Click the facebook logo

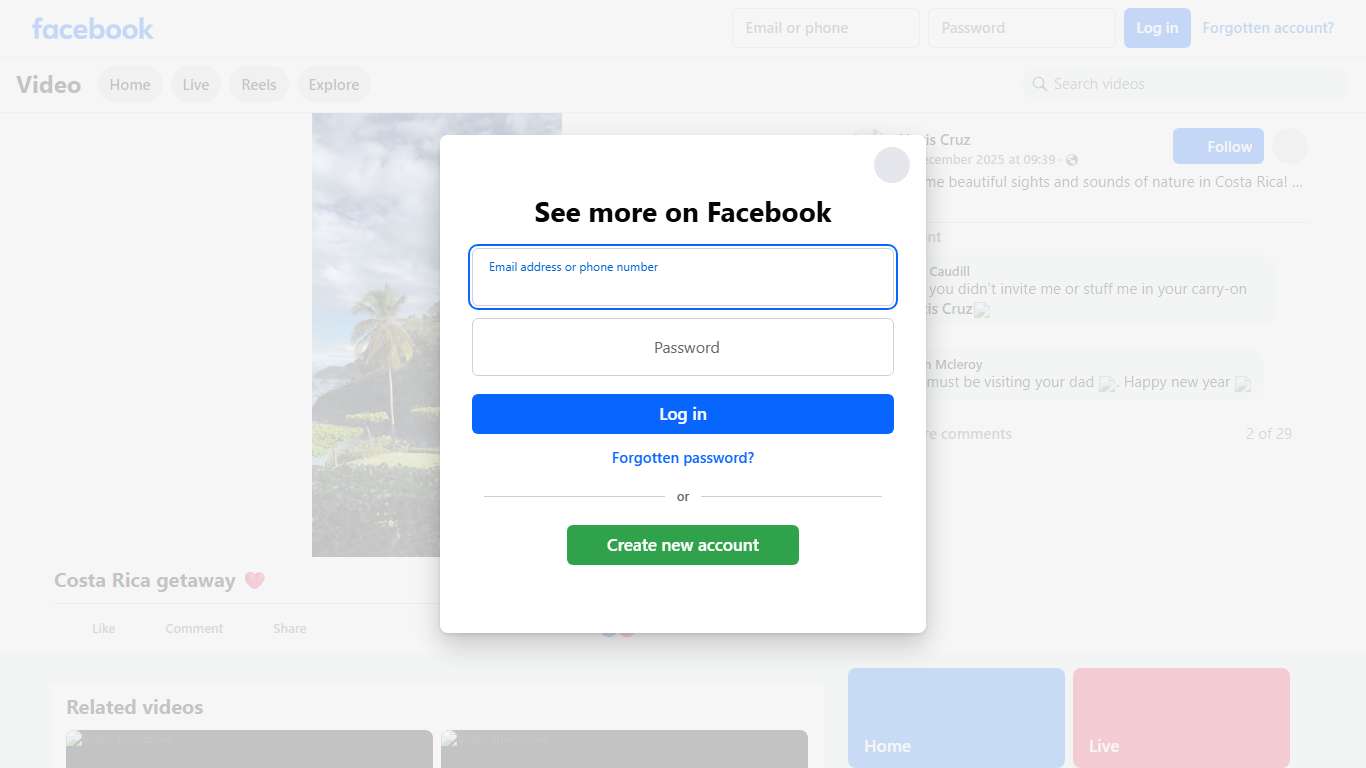(92, 28)
